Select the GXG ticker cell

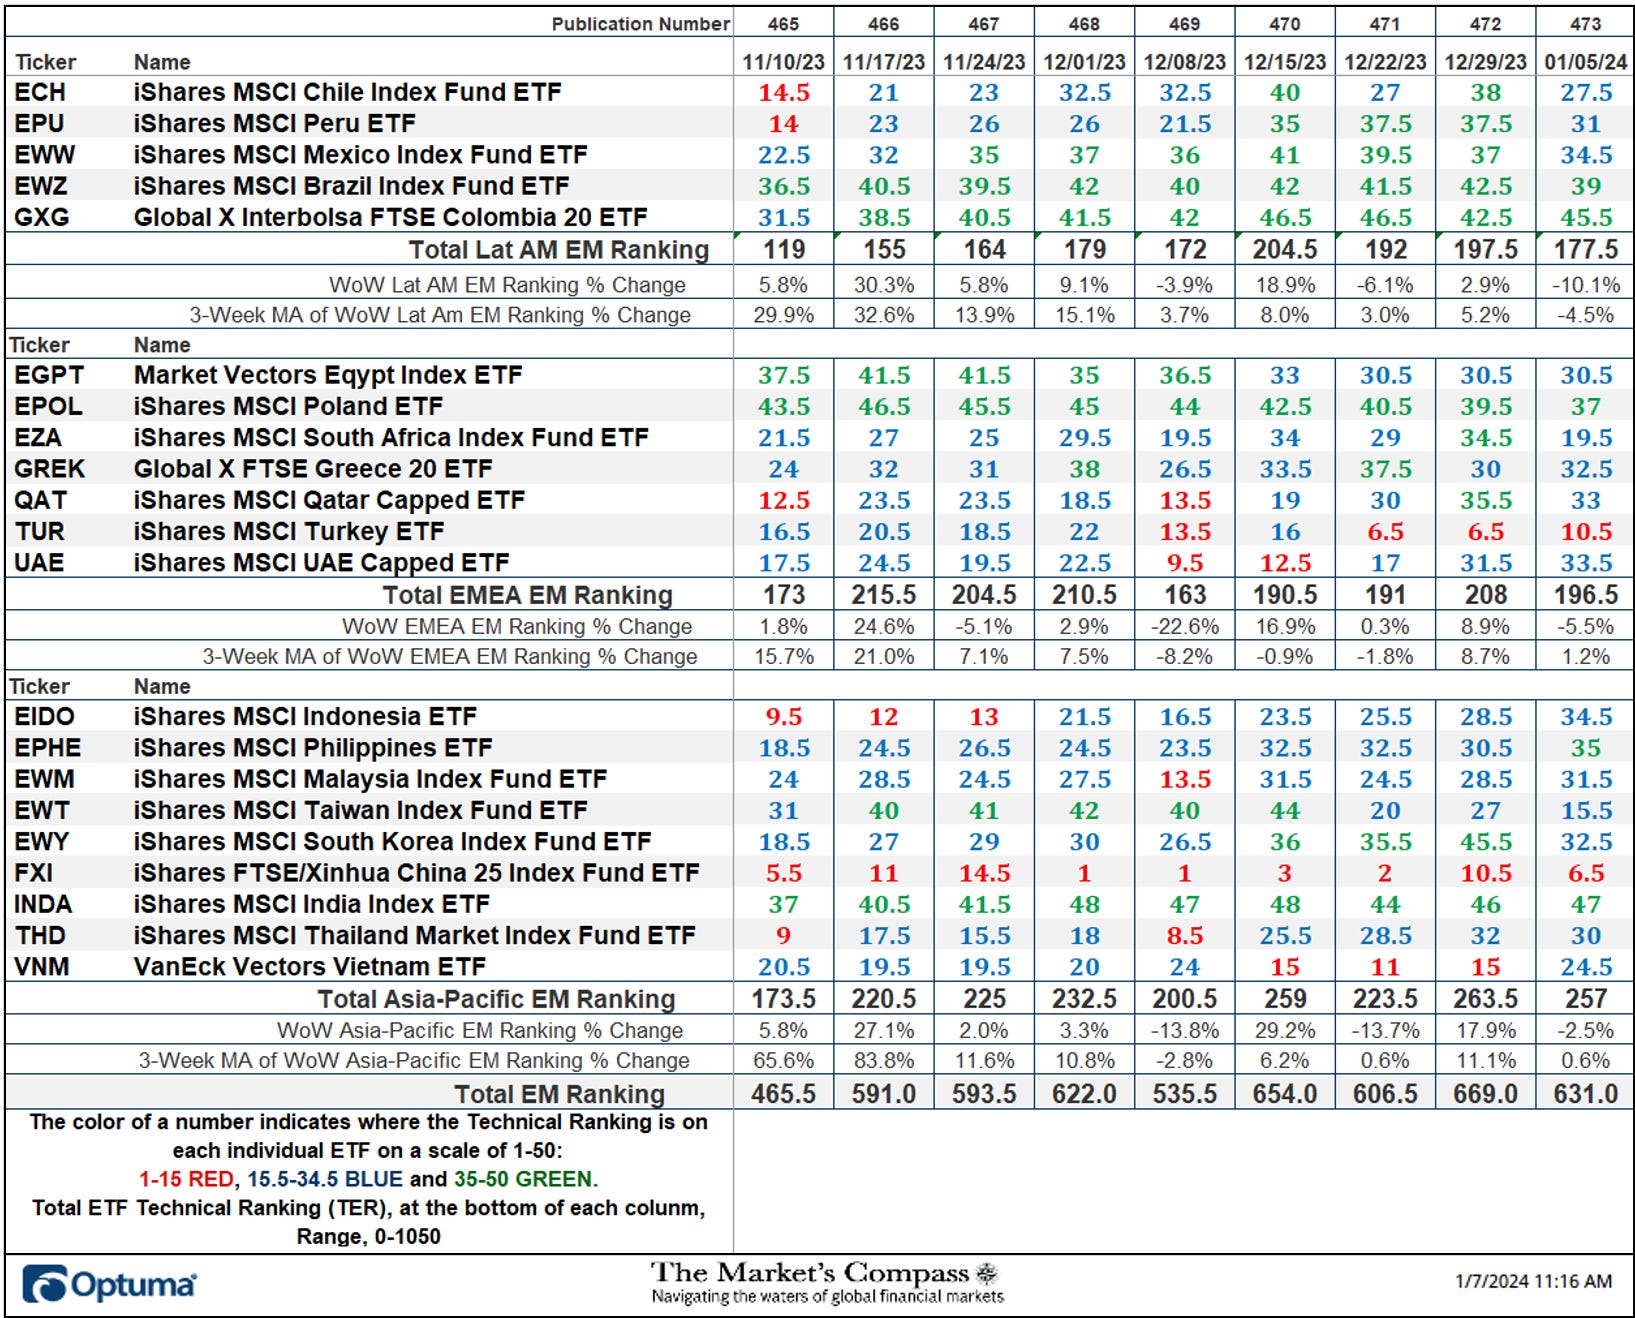42,217
